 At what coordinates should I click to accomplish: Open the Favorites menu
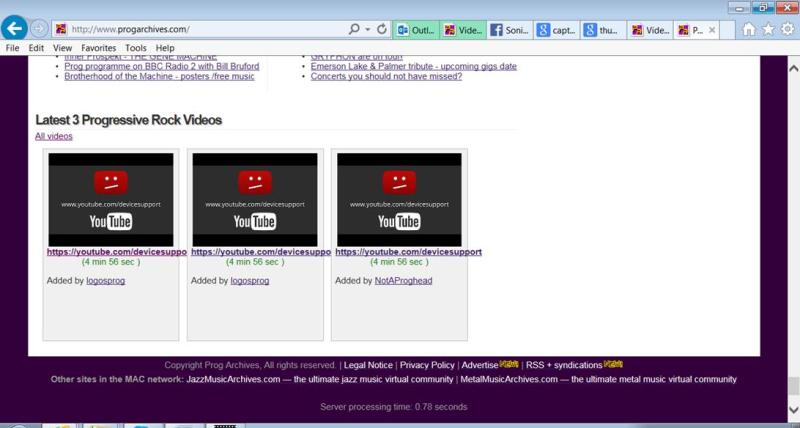coord(98,48)
